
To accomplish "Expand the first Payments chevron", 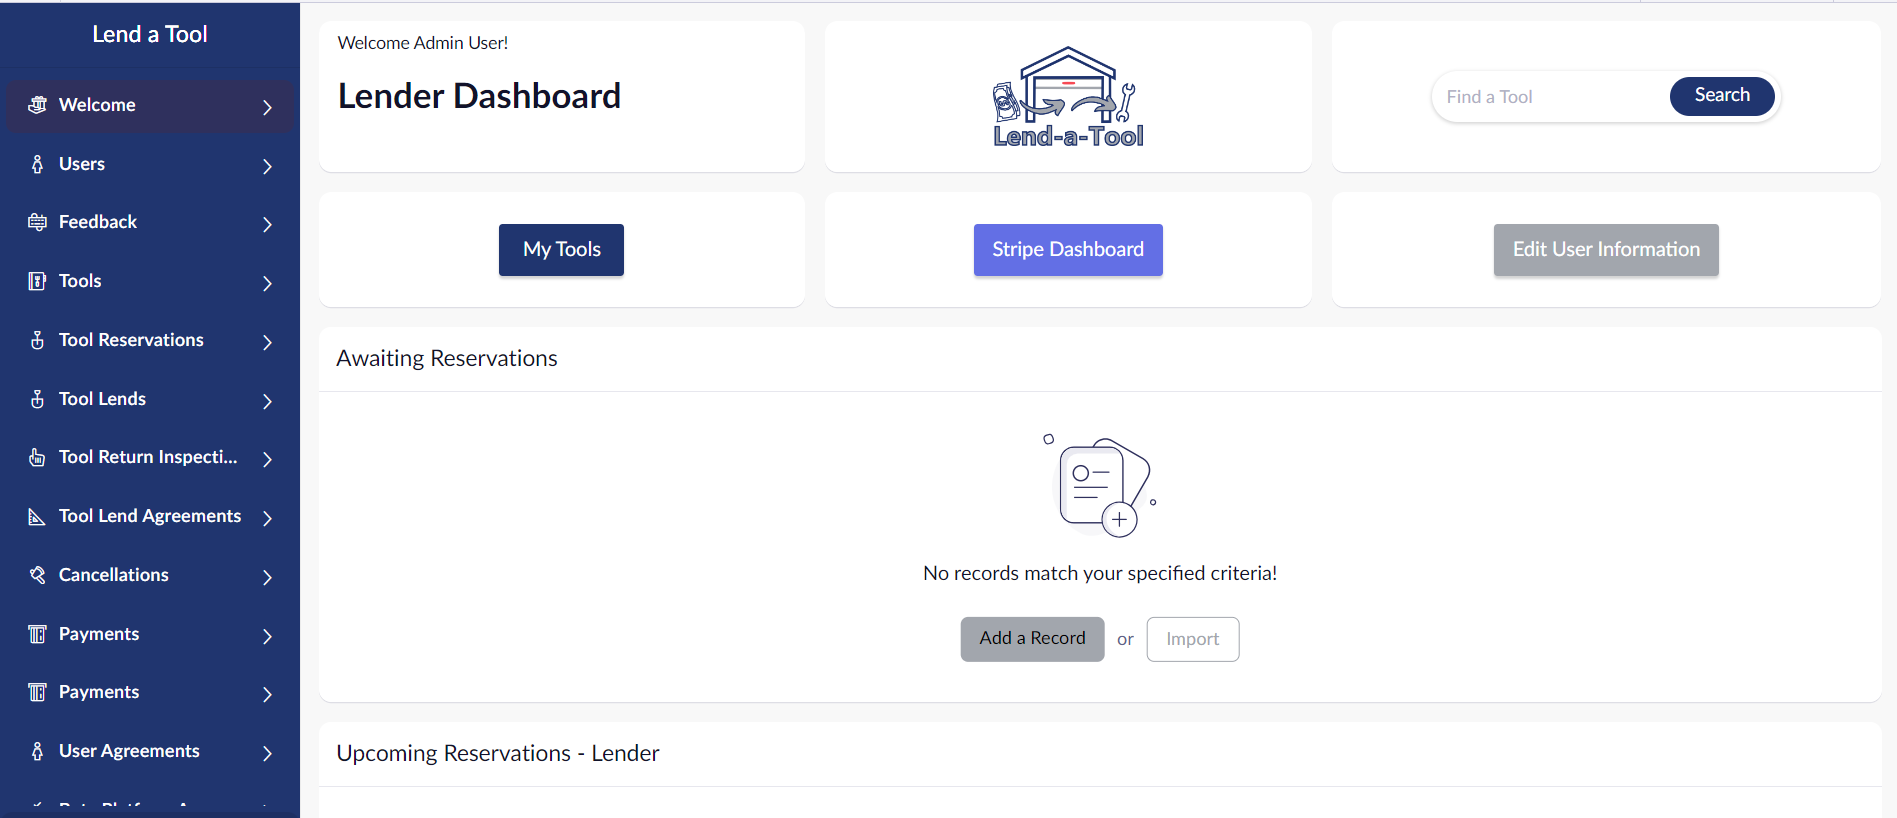I will pos(267,636).
